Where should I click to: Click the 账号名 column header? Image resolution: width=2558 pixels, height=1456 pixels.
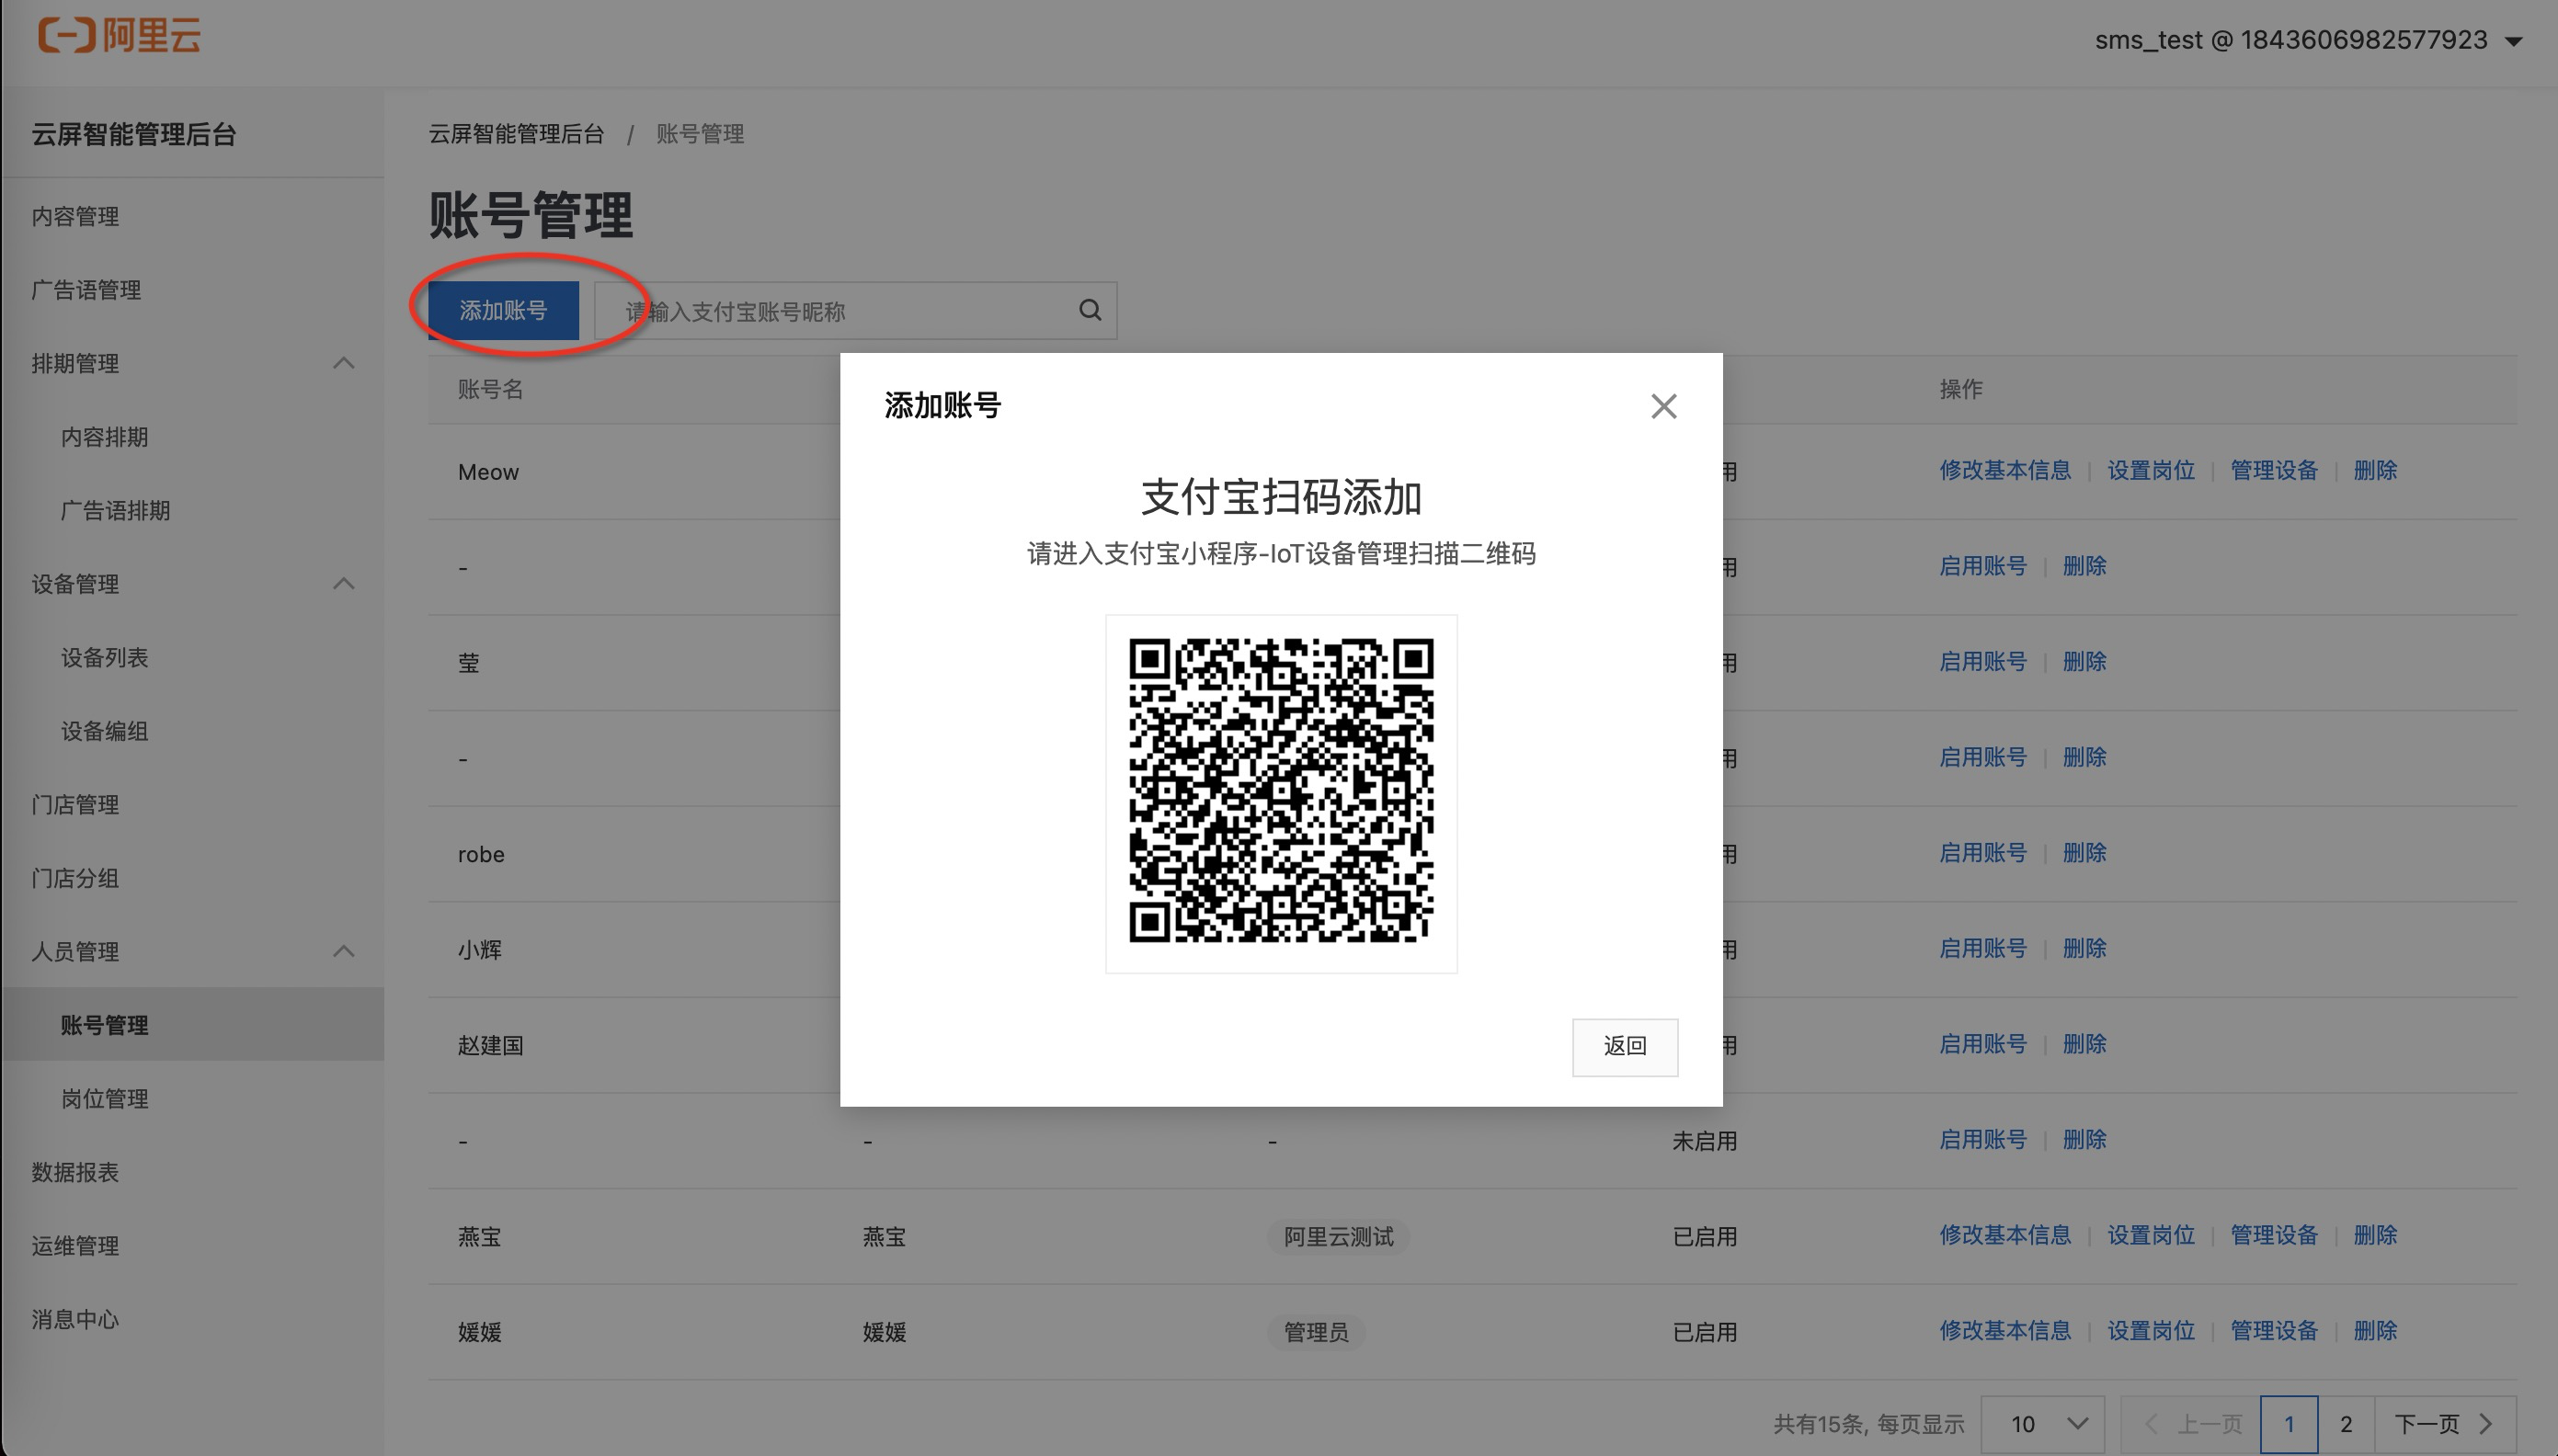click(x=490, y=389)
